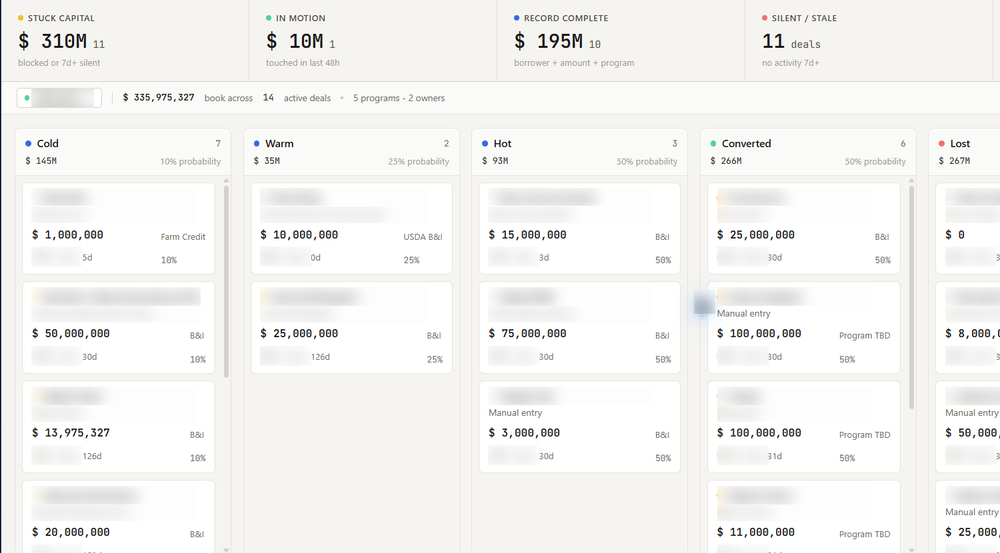
Task: Open the Silent / Stale 11 deals card
Action: click(869, 41)
